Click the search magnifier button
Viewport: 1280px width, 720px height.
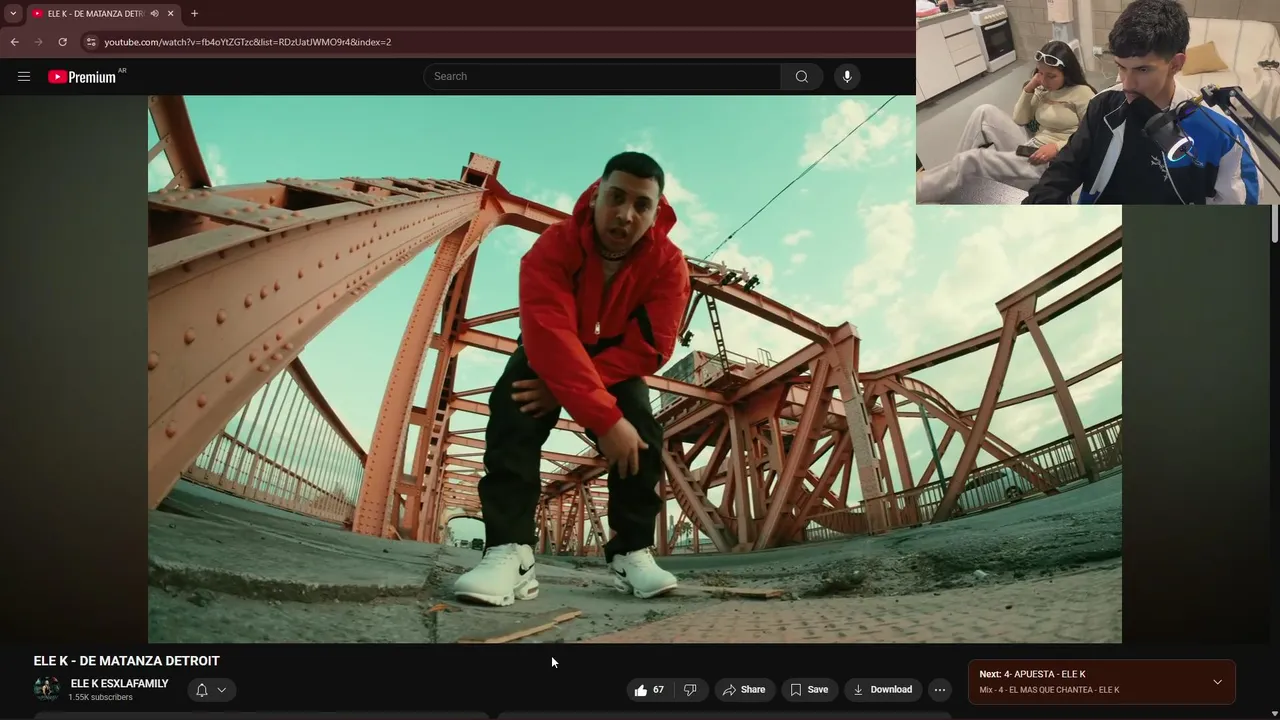802,77
